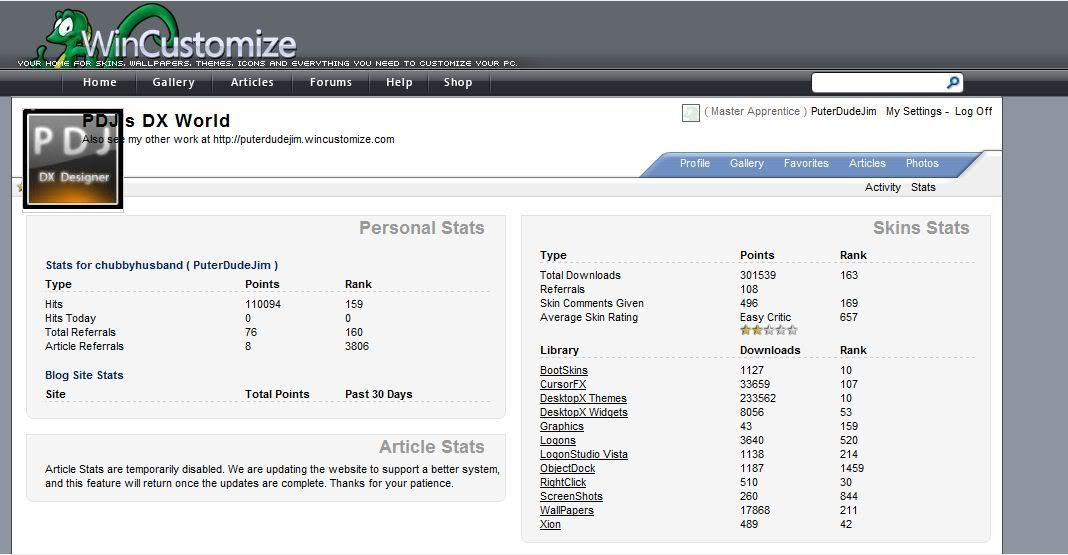Click the Average Skin Rating stars

(768, 330)
